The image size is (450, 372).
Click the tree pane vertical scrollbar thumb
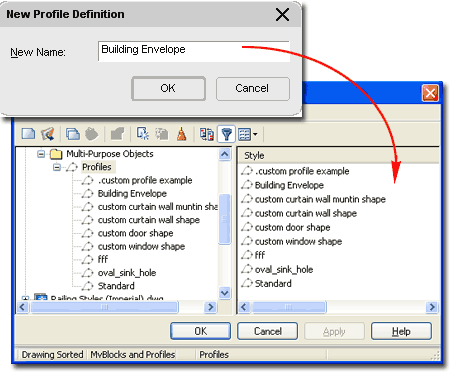(225, 219)
